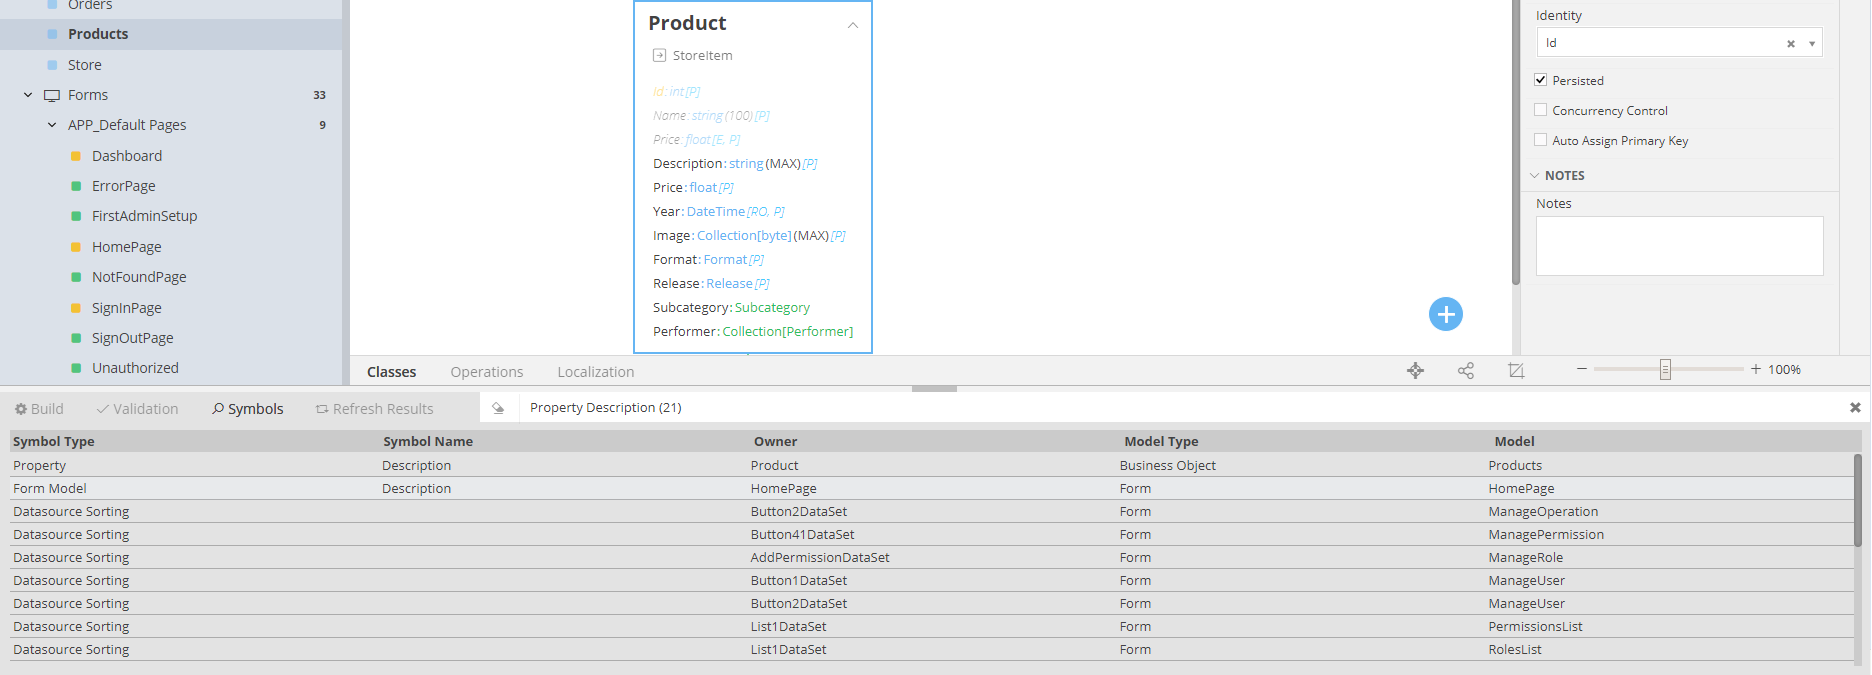1872x675 pixels.
Task: Click the share diagram icon
Action: pos(1466,371)
